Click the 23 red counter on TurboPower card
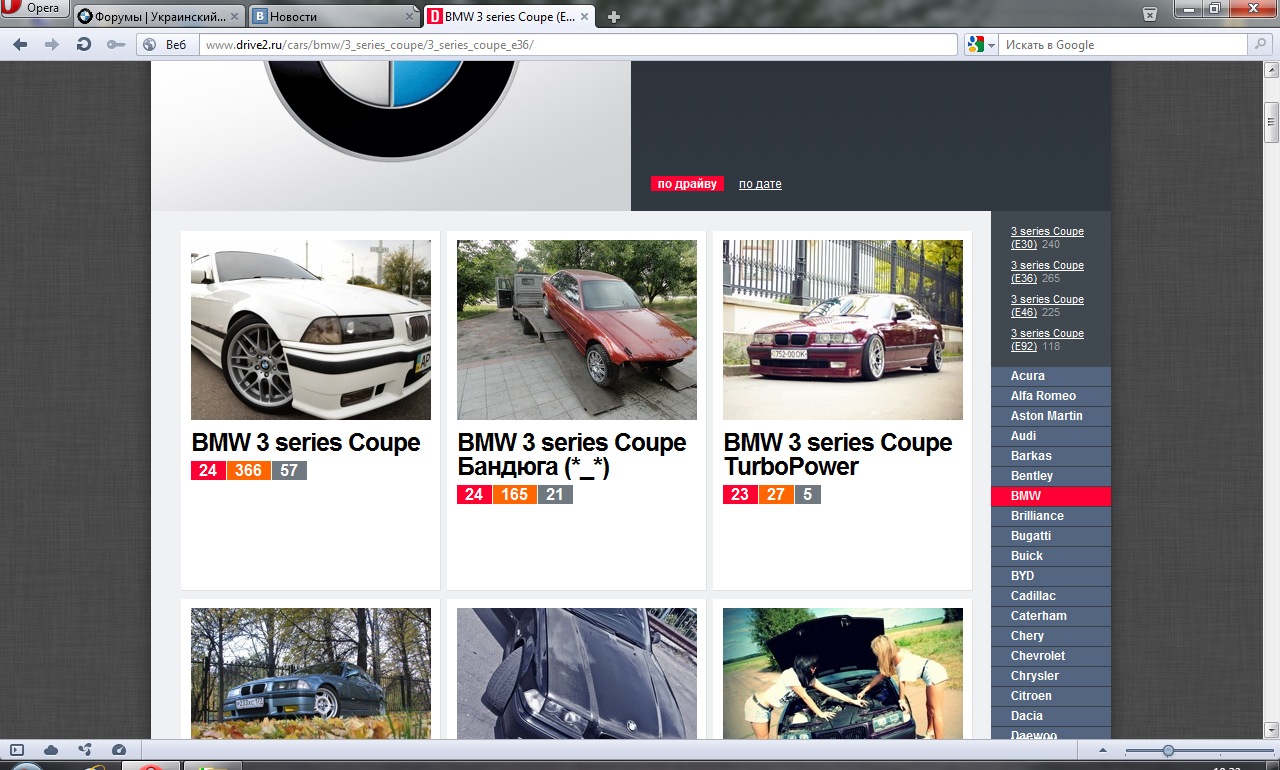1280x770 pixels. click(x=740, y=494)
